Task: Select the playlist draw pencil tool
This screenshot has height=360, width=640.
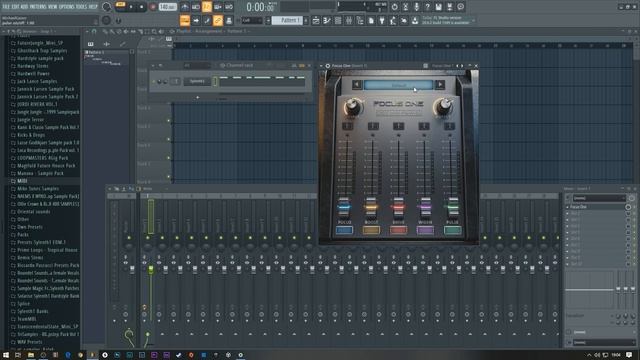Action: (x=105, y=31)
